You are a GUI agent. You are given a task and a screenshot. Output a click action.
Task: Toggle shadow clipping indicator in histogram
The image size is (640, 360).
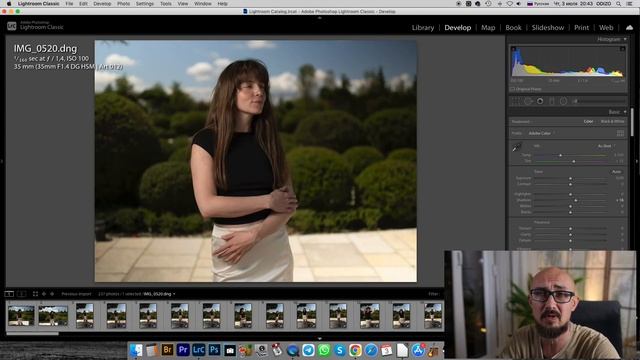(513, 49)
